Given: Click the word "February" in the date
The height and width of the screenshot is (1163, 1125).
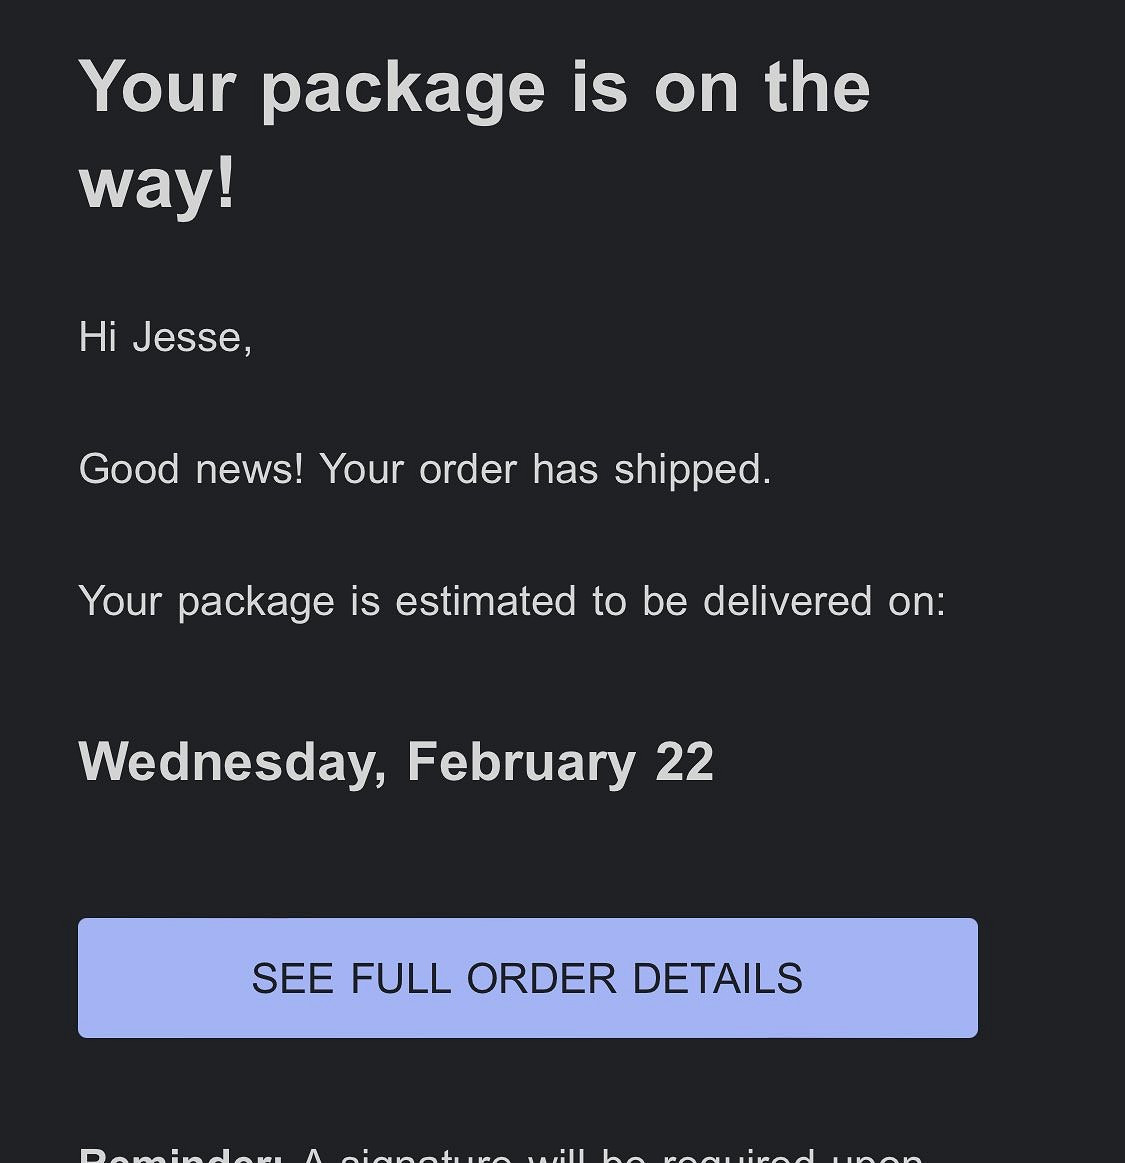Looking at the screenshot, I should [x=521, y=762].
